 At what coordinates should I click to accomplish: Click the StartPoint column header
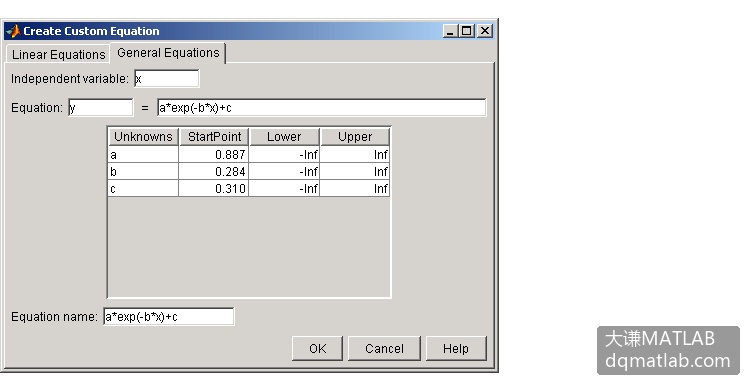(214, 137)
